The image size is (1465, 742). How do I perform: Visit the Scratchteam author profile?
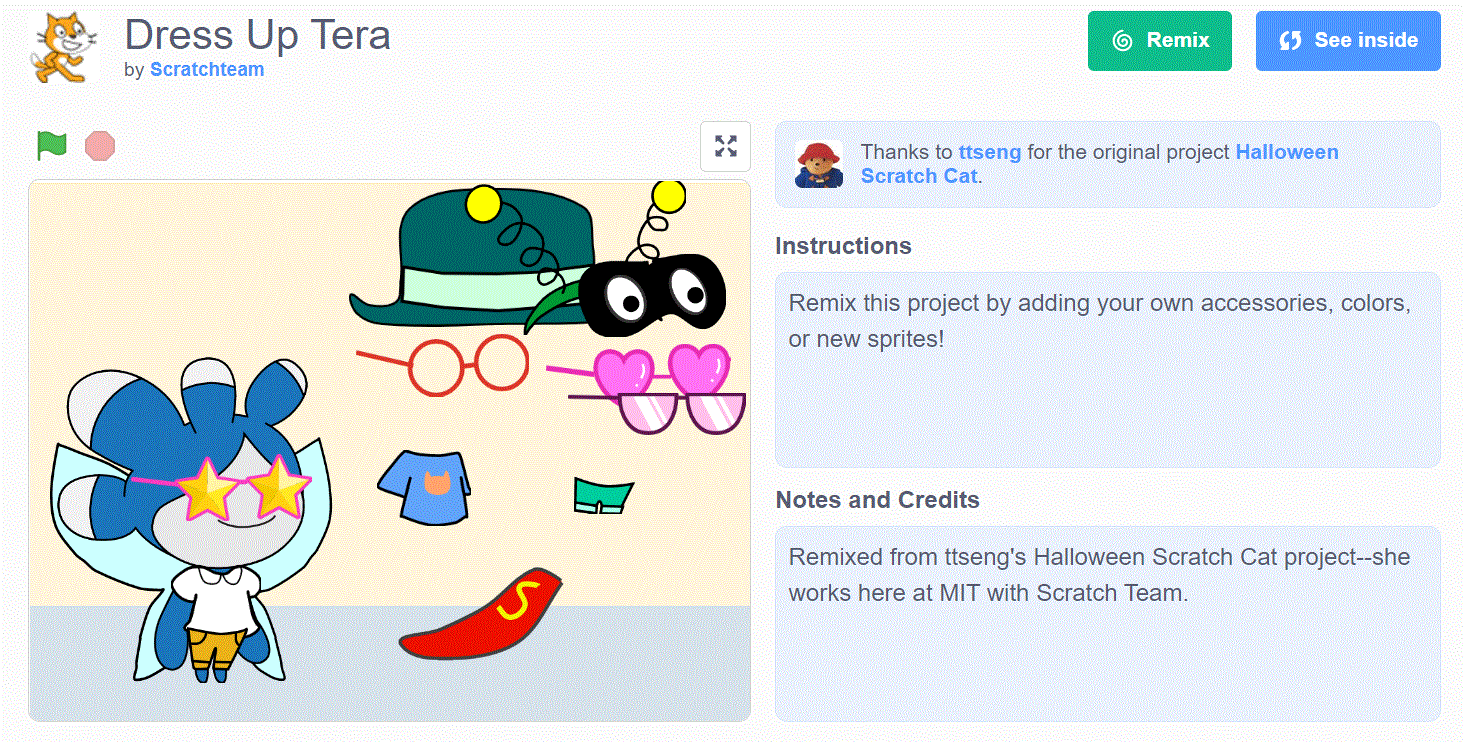[207, 70]
